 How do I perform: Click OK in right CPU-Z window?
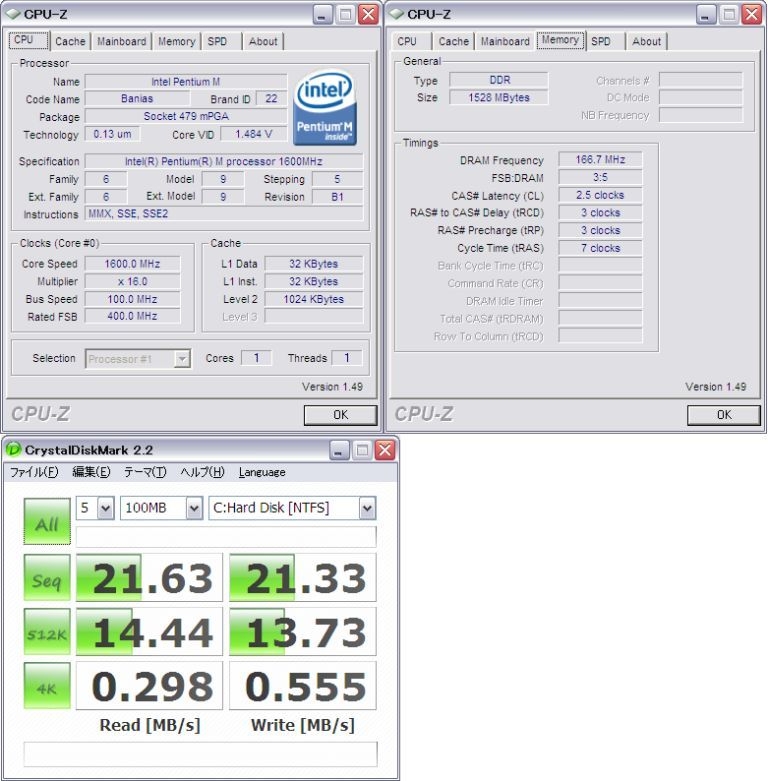click(x=724, y=415)
